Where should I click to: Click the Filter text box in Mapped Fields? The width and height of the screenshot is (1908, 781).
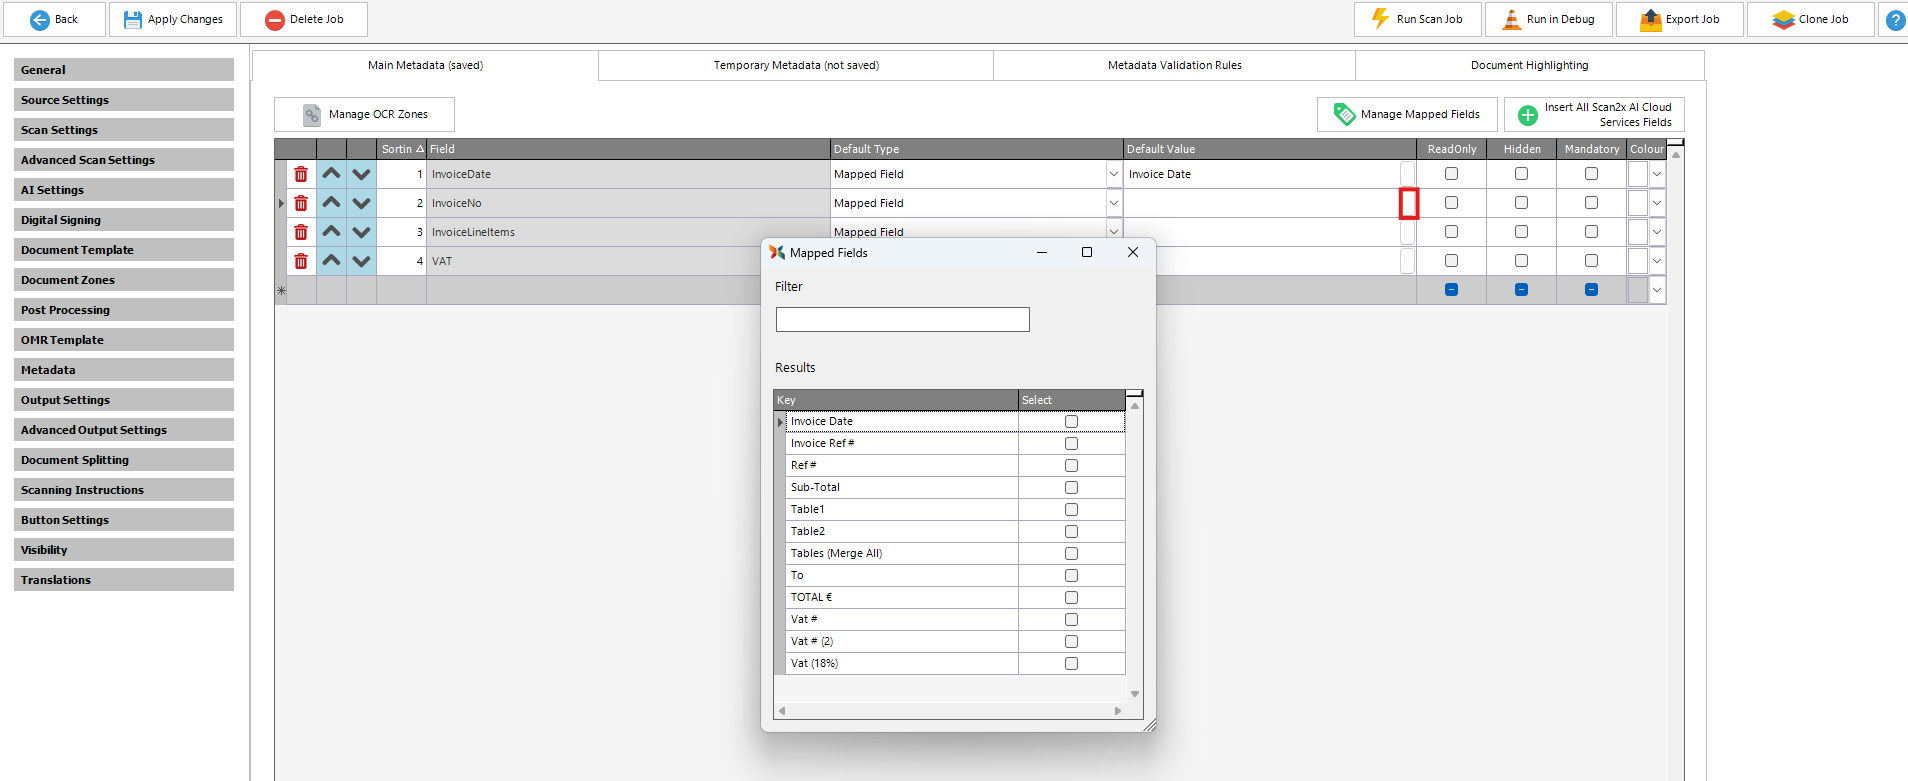(x=902, y=320)
